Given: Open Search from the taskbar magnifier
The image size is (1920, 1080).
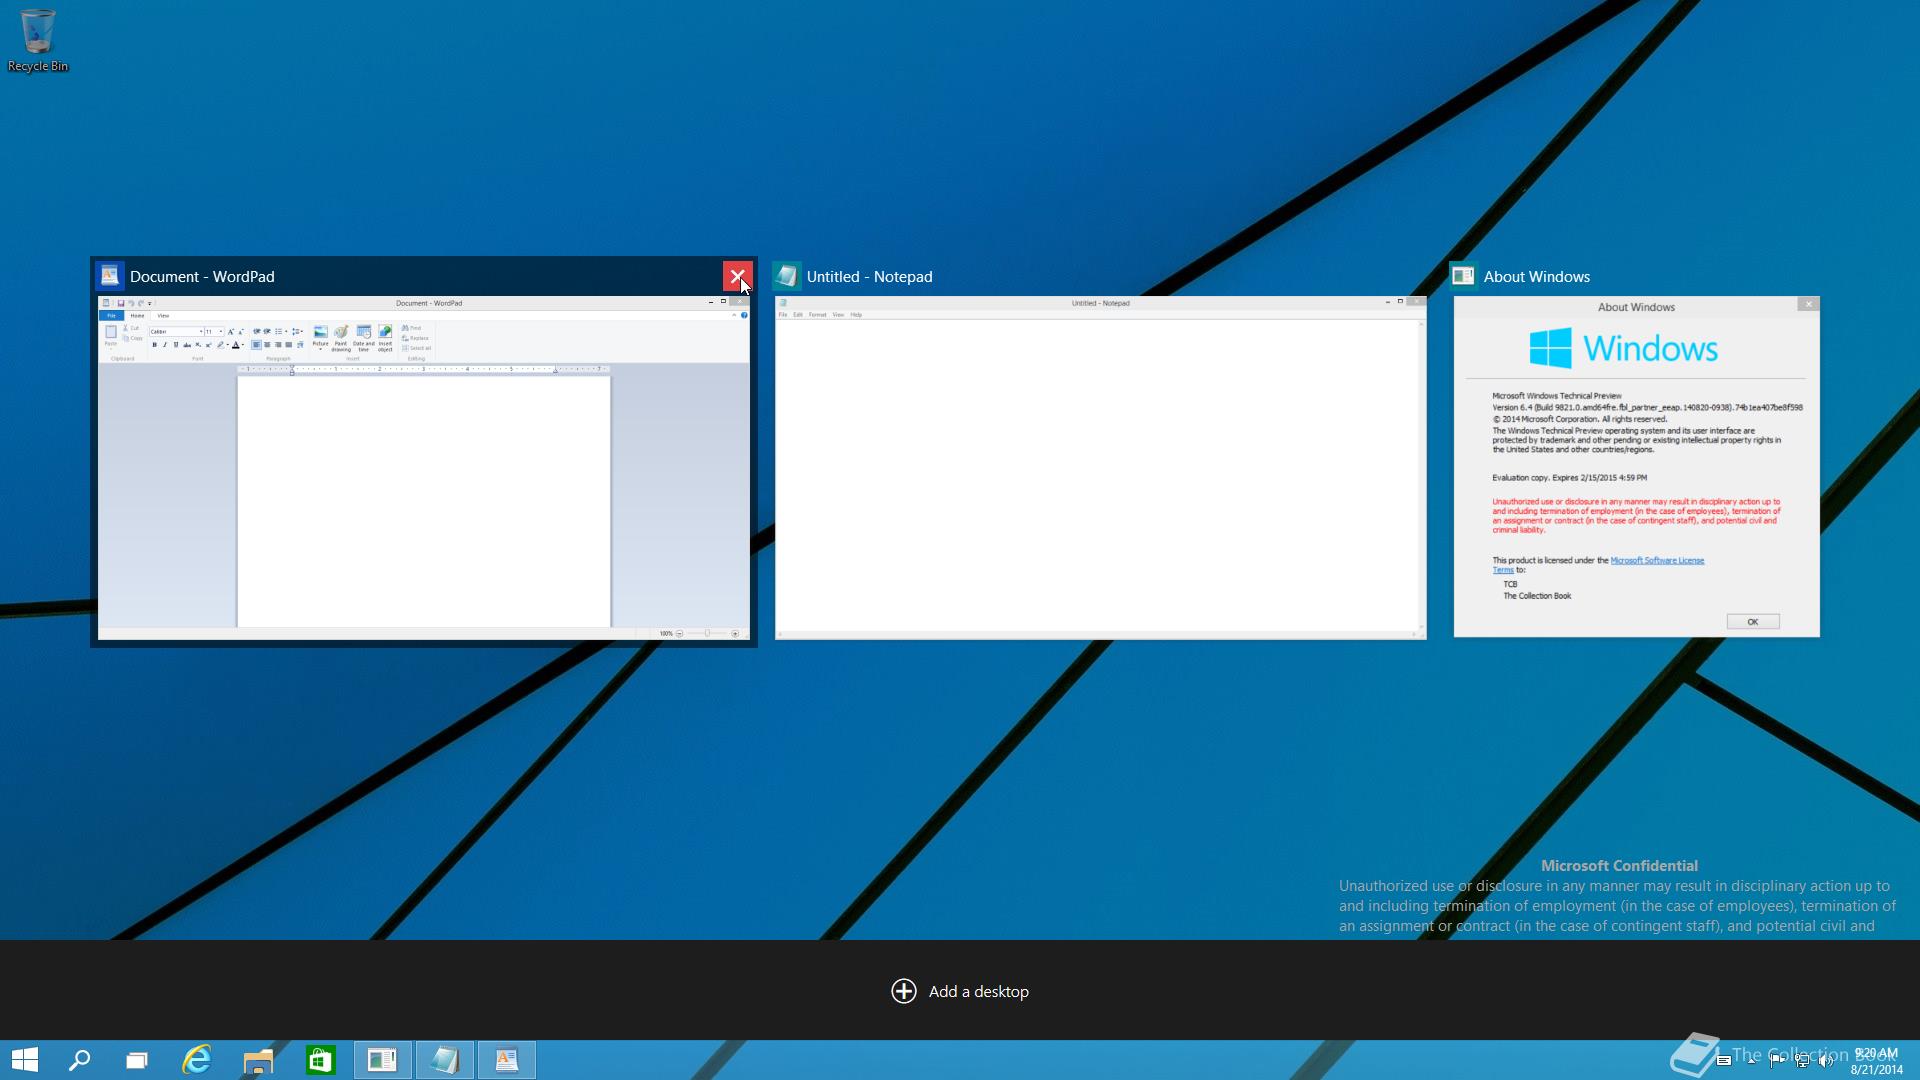Looking at the screenshot, I should [x=79, y=1060].
